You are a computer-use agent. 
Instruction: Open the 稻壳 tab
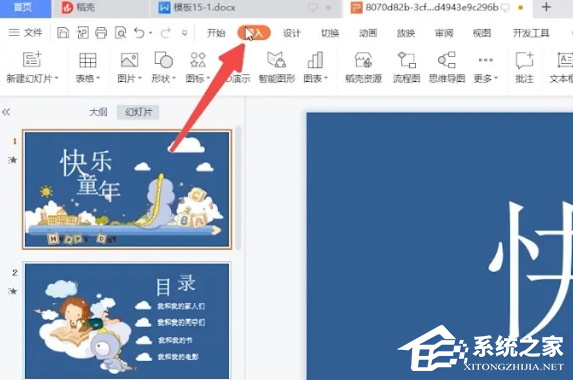click(x=79, y=8)
